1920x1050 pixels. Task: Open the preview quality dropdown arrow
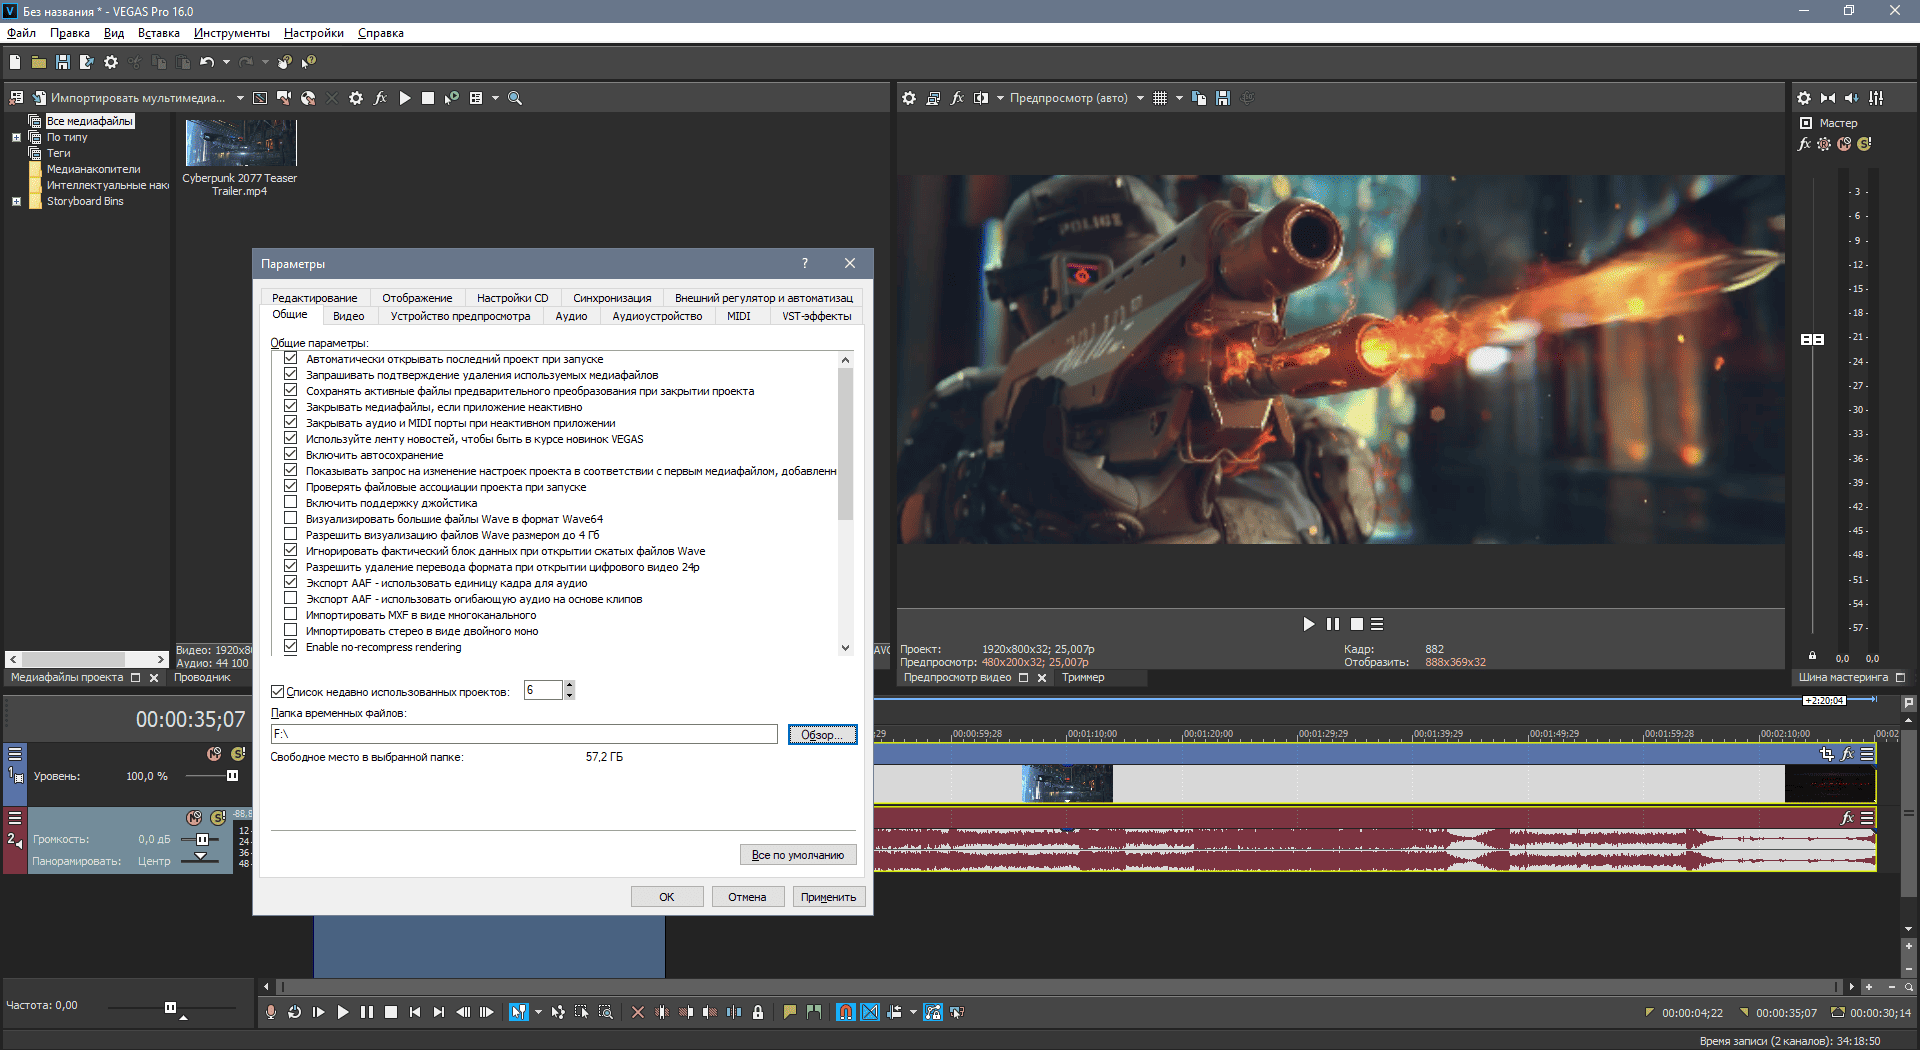point(1140,98)
